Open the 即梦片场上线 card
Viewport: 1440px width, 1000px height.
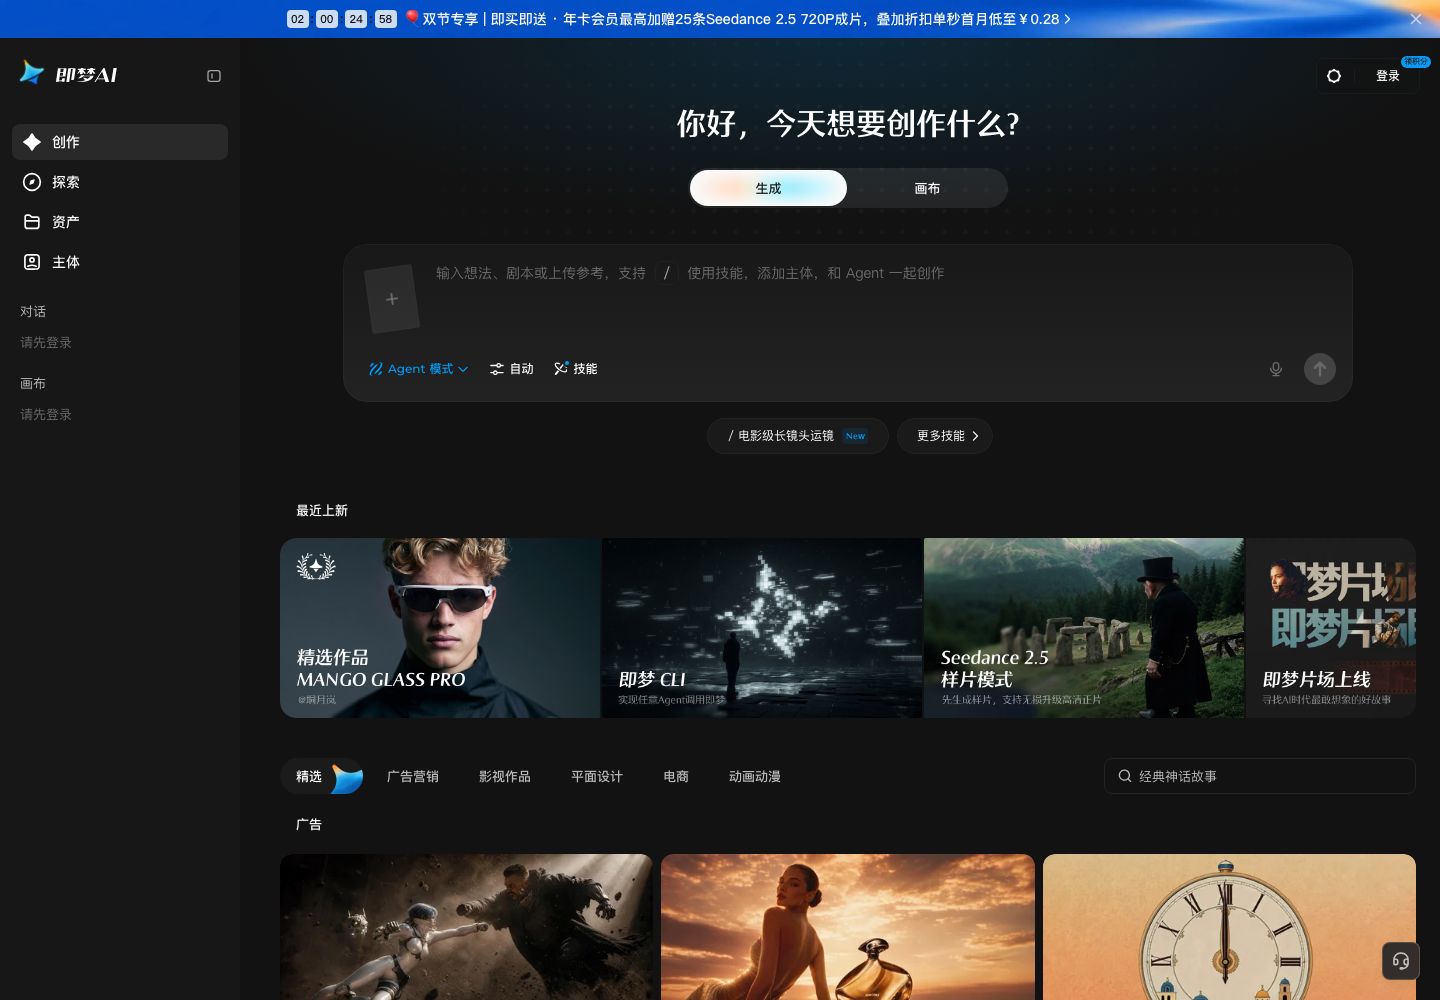(1331, 628)
